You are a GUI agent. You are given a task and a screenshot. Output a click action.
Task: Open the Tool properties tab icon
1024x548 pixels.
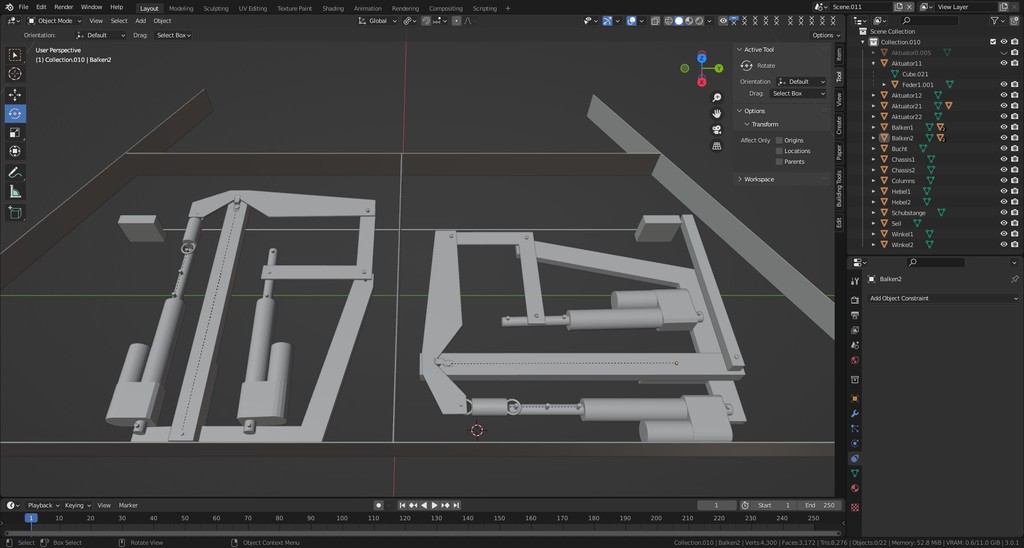[x=855, y=281]
